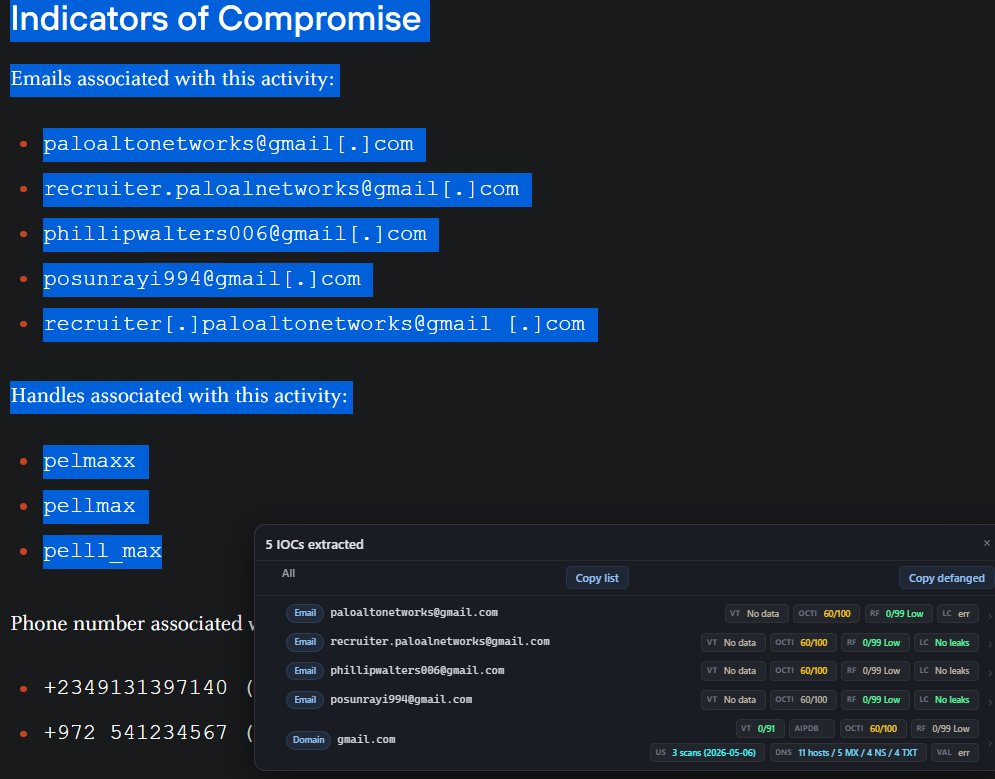995x779 pixels.
Task: Expand the gmail.com domain row chevron
Action: click(990, 741)
